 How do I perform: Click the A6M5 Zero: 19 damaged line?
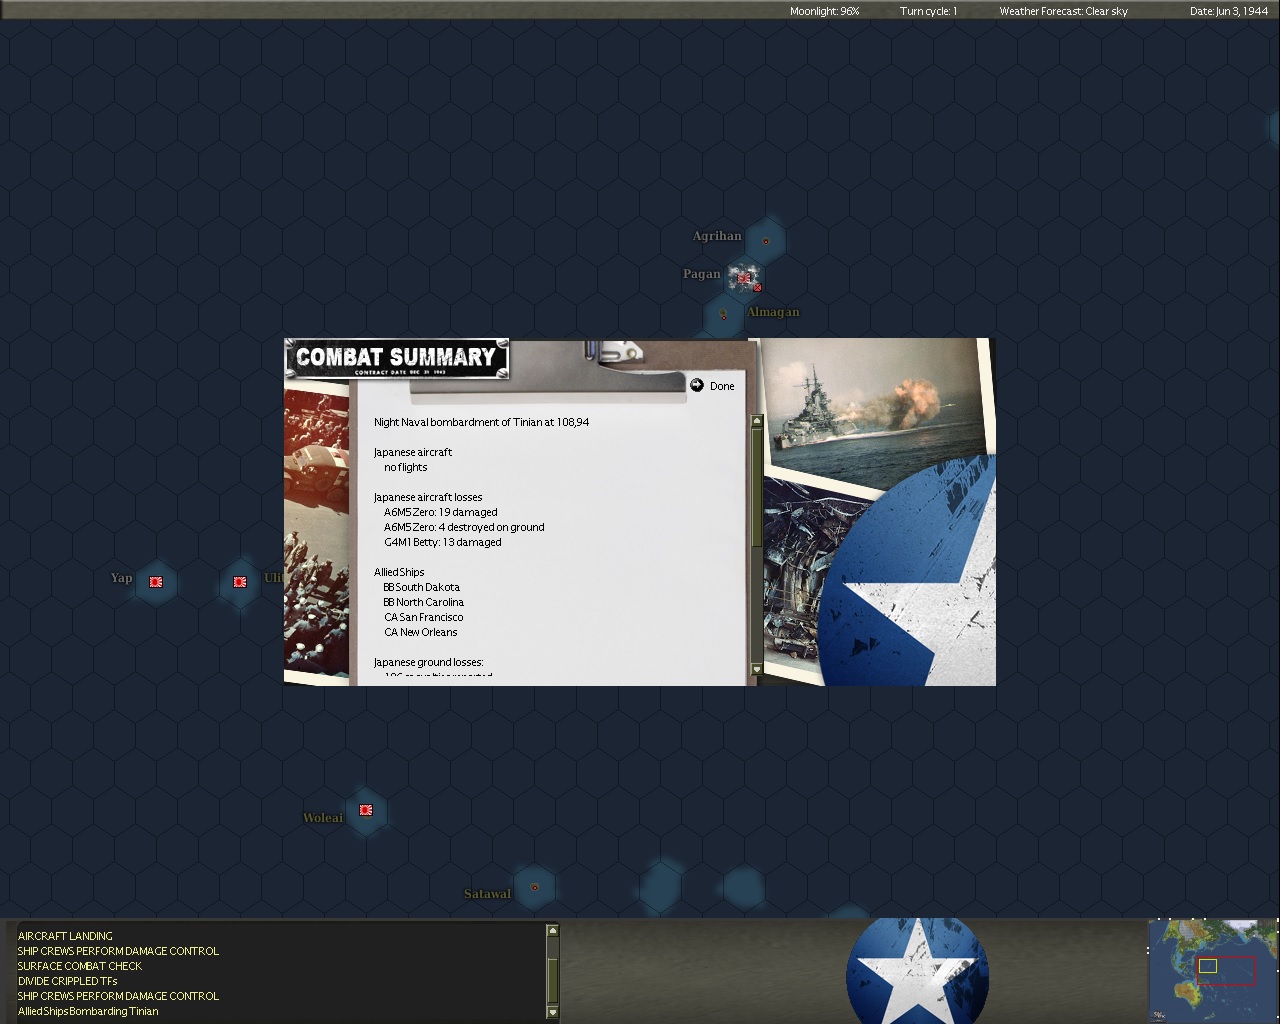tap(440, 512)
